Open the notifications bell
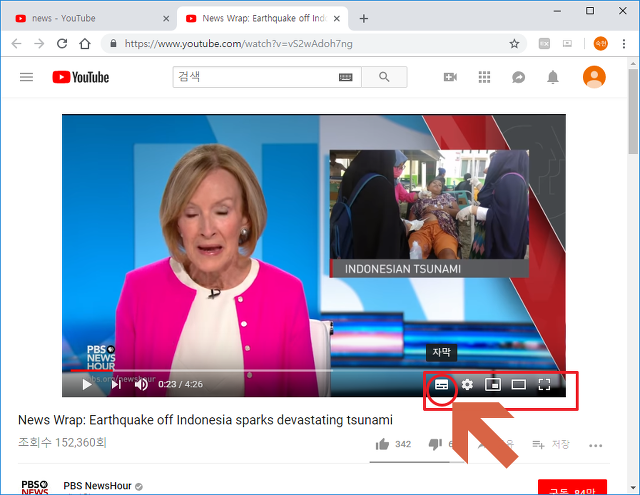640x495 pixels. [x=553, y=77]
